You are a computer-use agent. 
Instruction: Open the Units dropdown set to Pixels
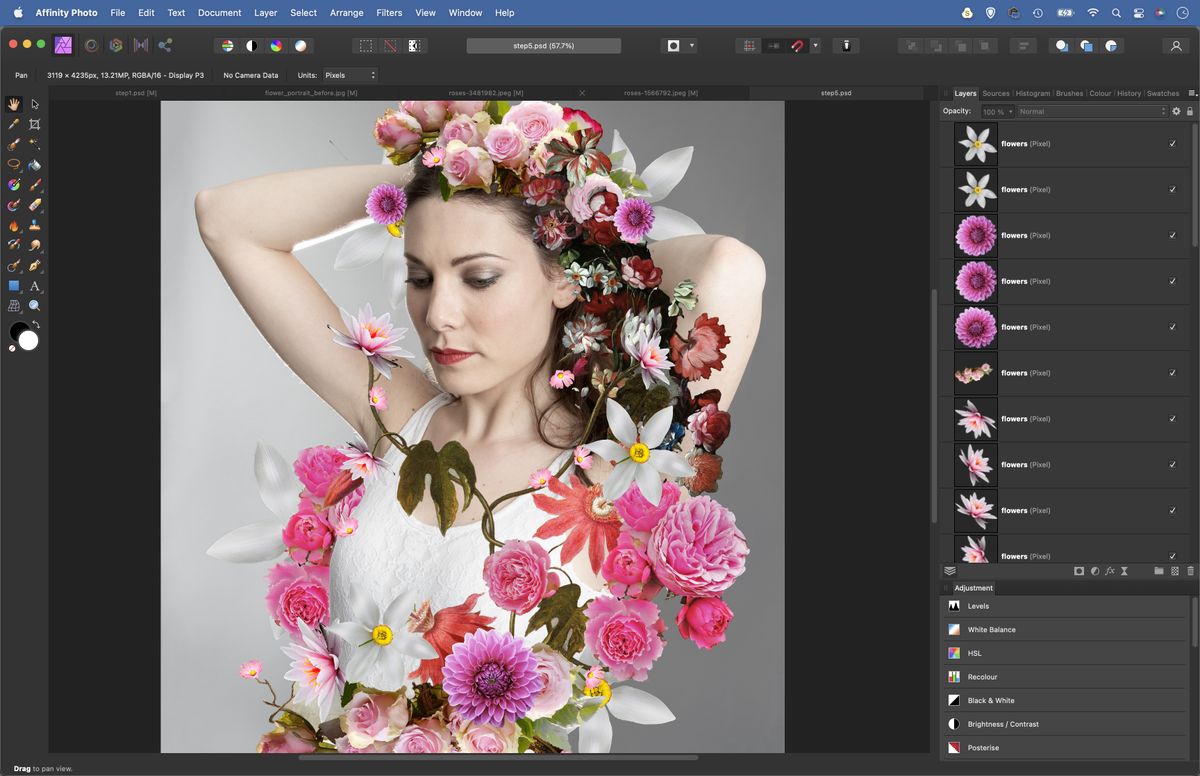pos(350,74)
